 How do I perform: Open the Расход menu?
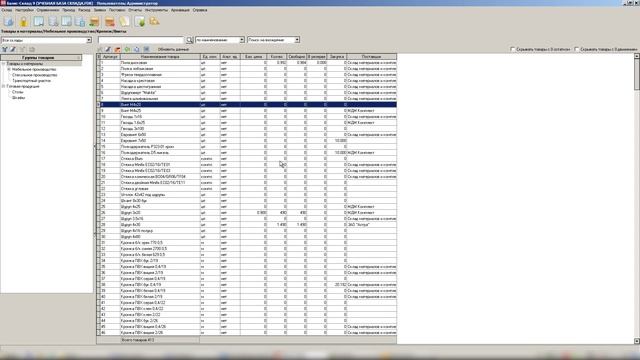[84, 10]
